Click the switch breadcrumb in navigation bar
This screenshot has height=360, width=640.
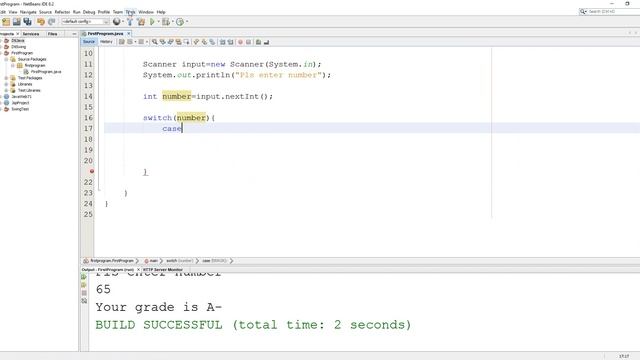click(x=179, y=261)
